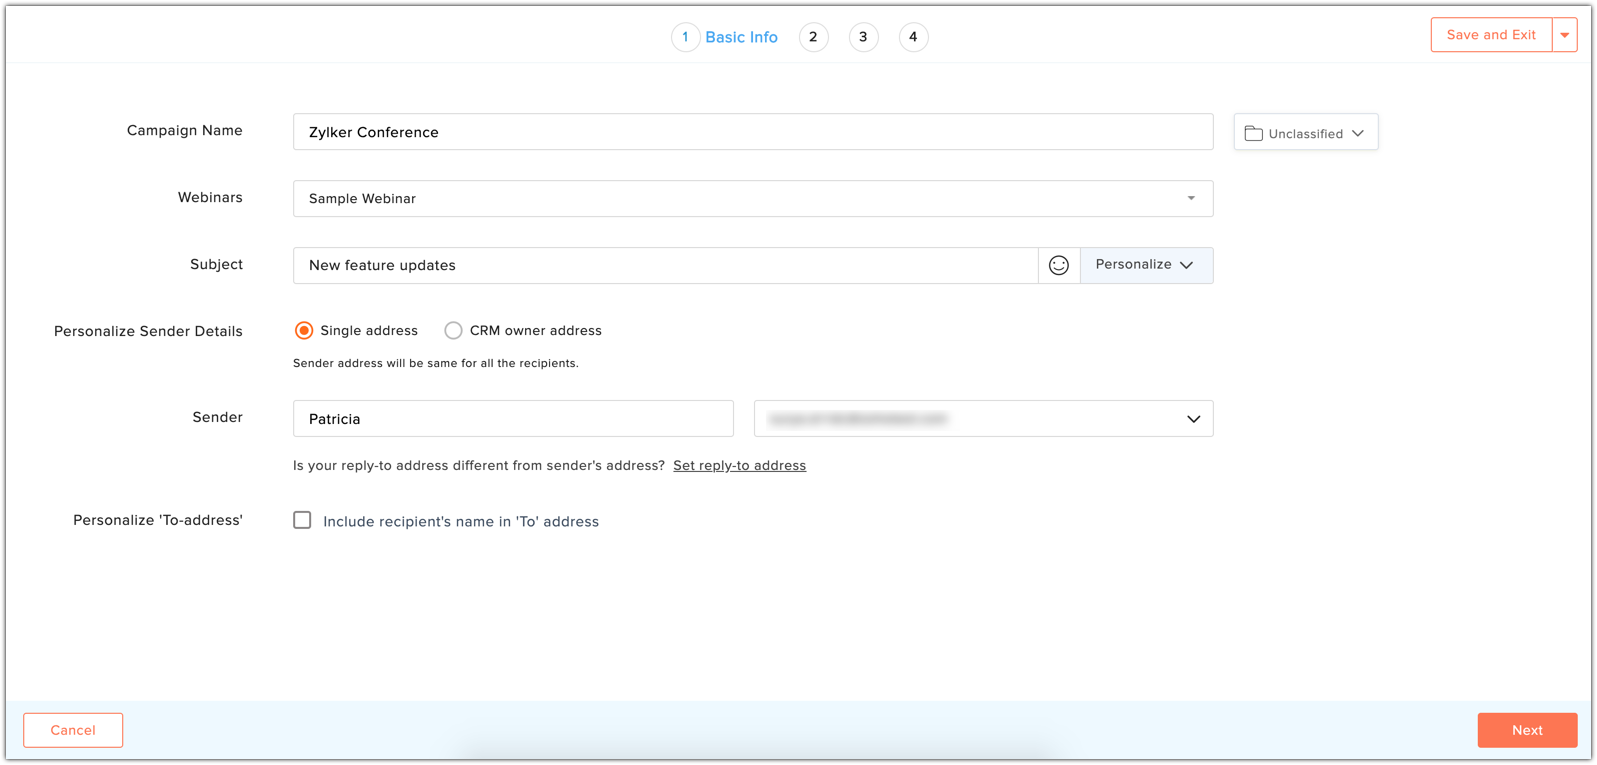Click the Save and Exit button
Viewport: 1597px width, 765px height.
pyautogui.click(x=1491, y=35)
